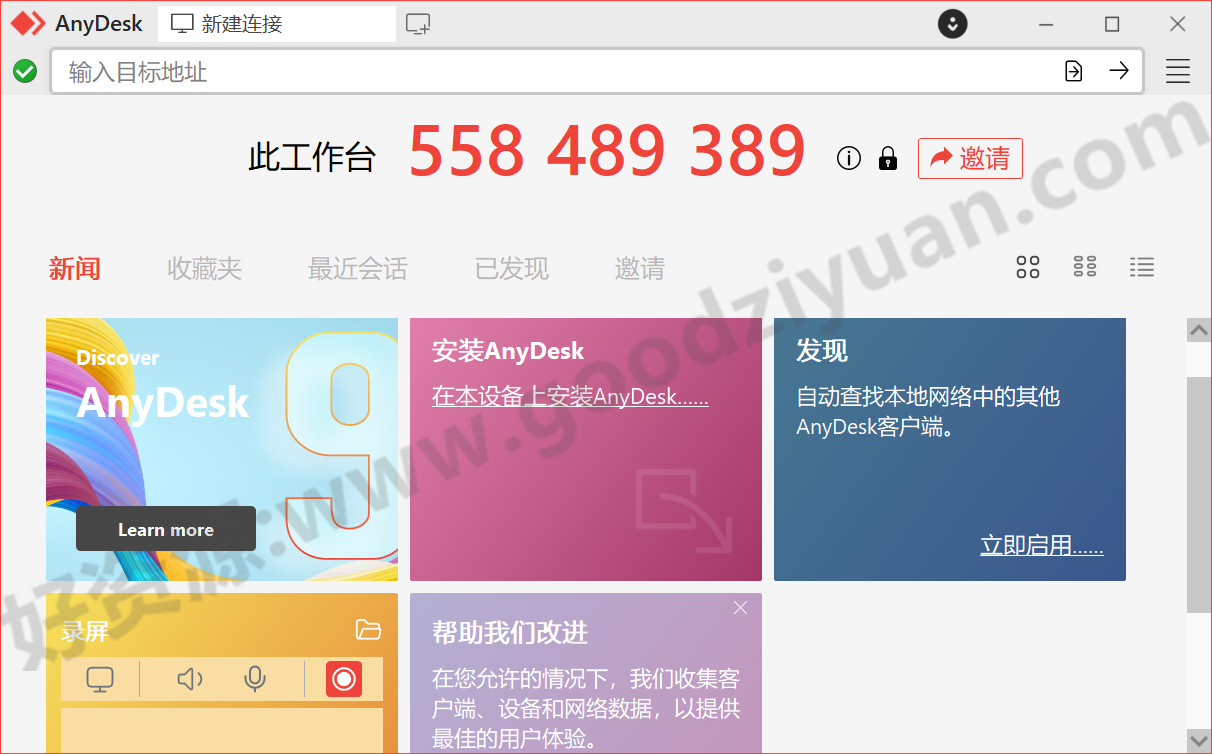Start recording with the red record button

tap(344, 679)
